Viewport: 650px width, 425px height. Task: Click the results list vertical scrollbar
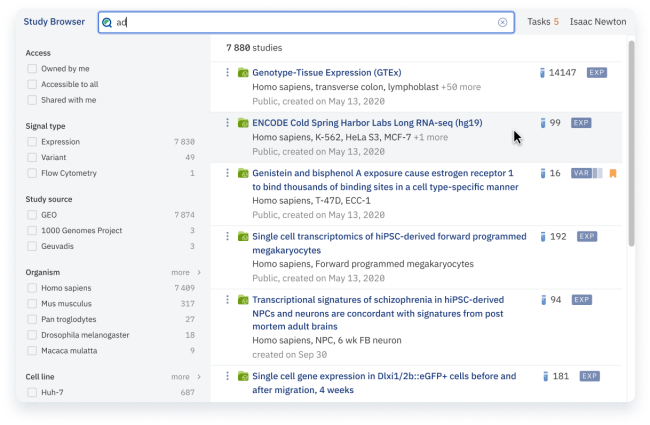631,140
